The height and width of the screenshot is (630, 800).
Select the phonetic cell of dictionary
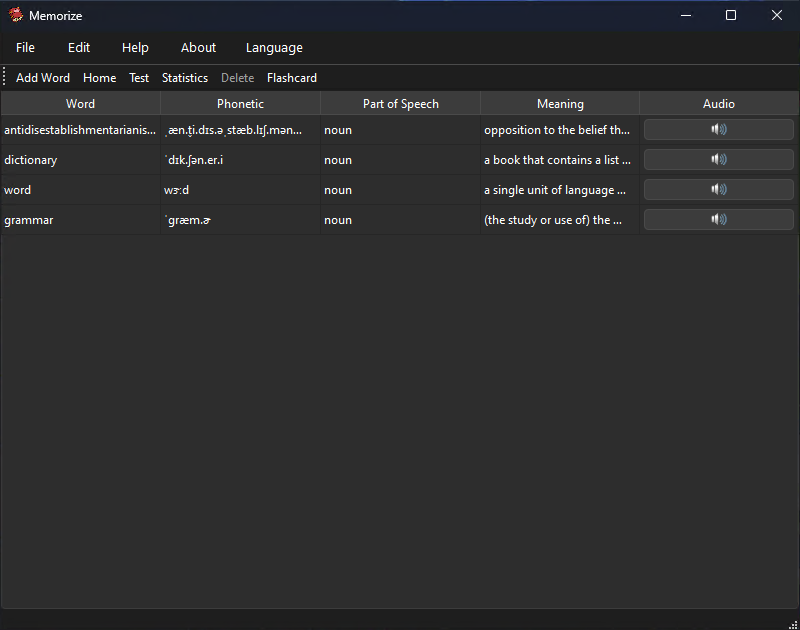click(240, 160)
